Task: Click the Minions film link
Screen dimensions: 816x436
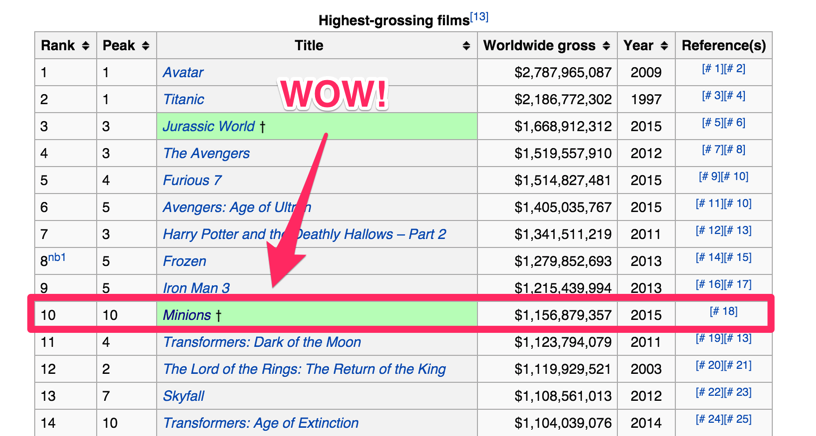Action: pyautogui.click(x=186, y=315)
